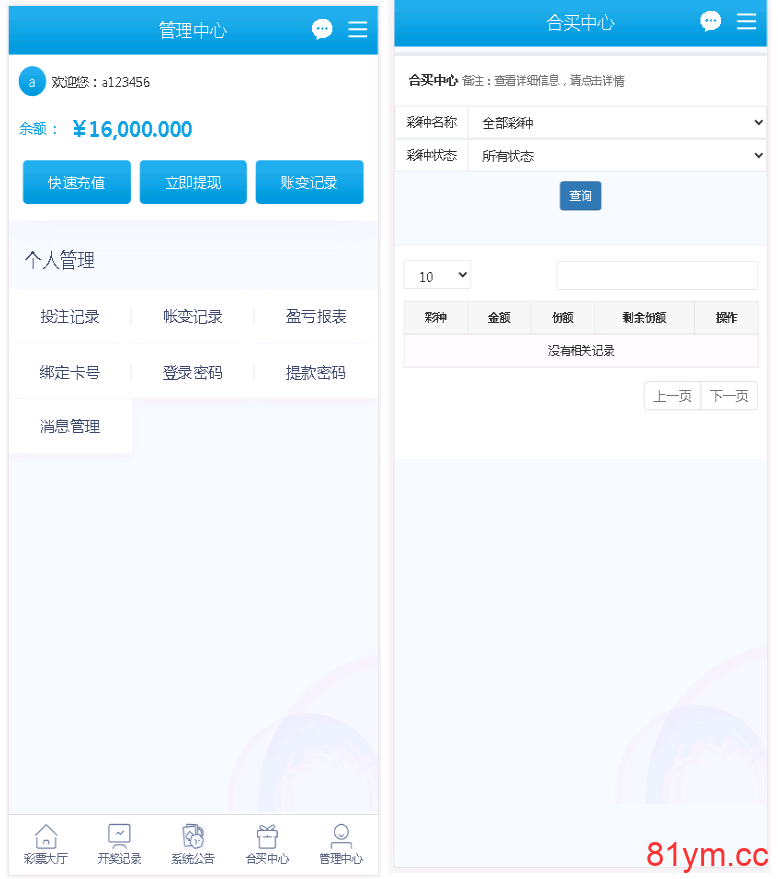Click the table search input field
778x879 pixels.
(657, 275)
